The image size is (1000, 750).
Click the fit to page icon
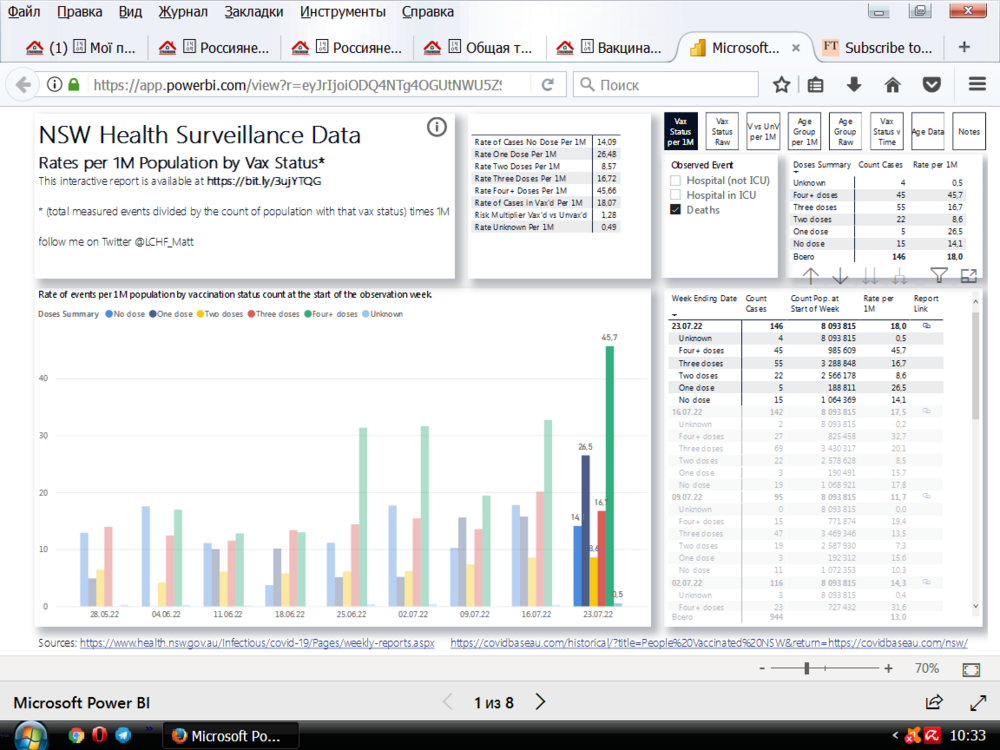(971, 668)
